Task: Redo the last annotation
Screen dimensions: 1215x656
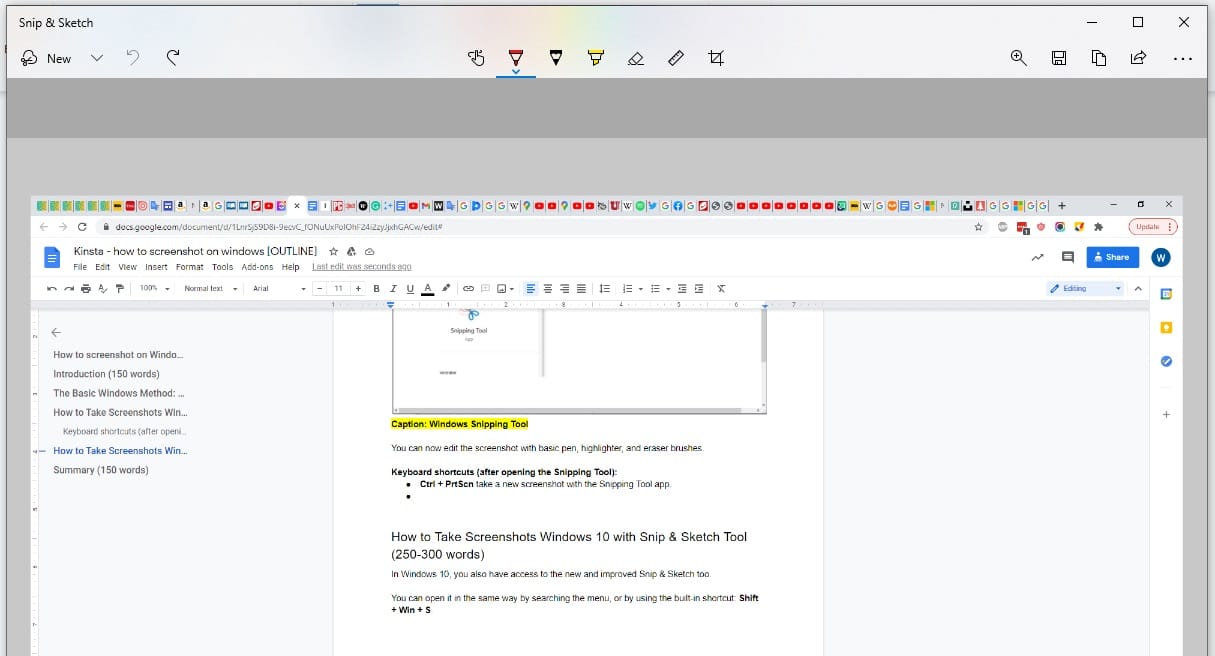Action: (173, 58)
